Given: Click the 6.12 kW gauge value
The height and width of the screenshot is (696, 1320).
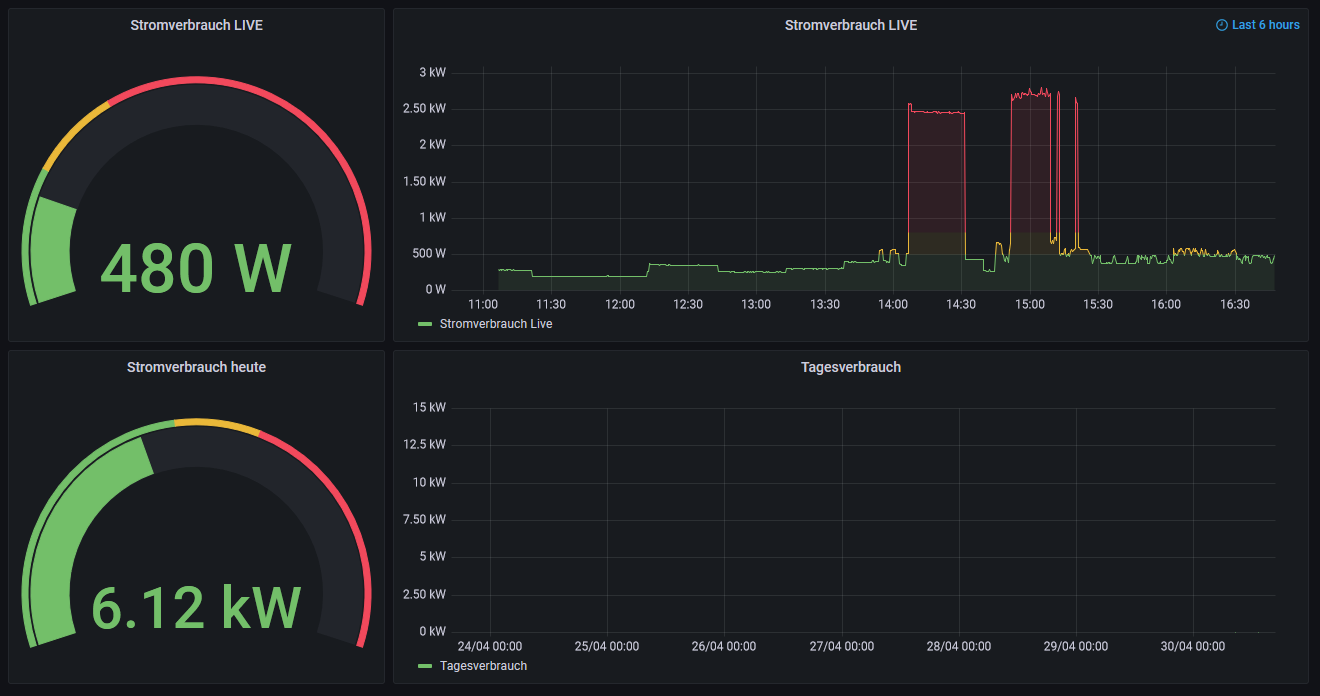Looking at the screenshot, I should [197, 607].
